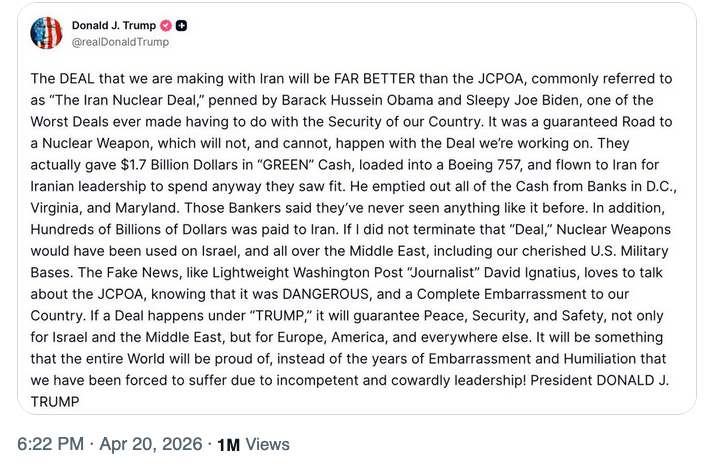The image size is (715, 470).
Task: Click the black plus badge beside name
Action: click(x=182, y=25)
